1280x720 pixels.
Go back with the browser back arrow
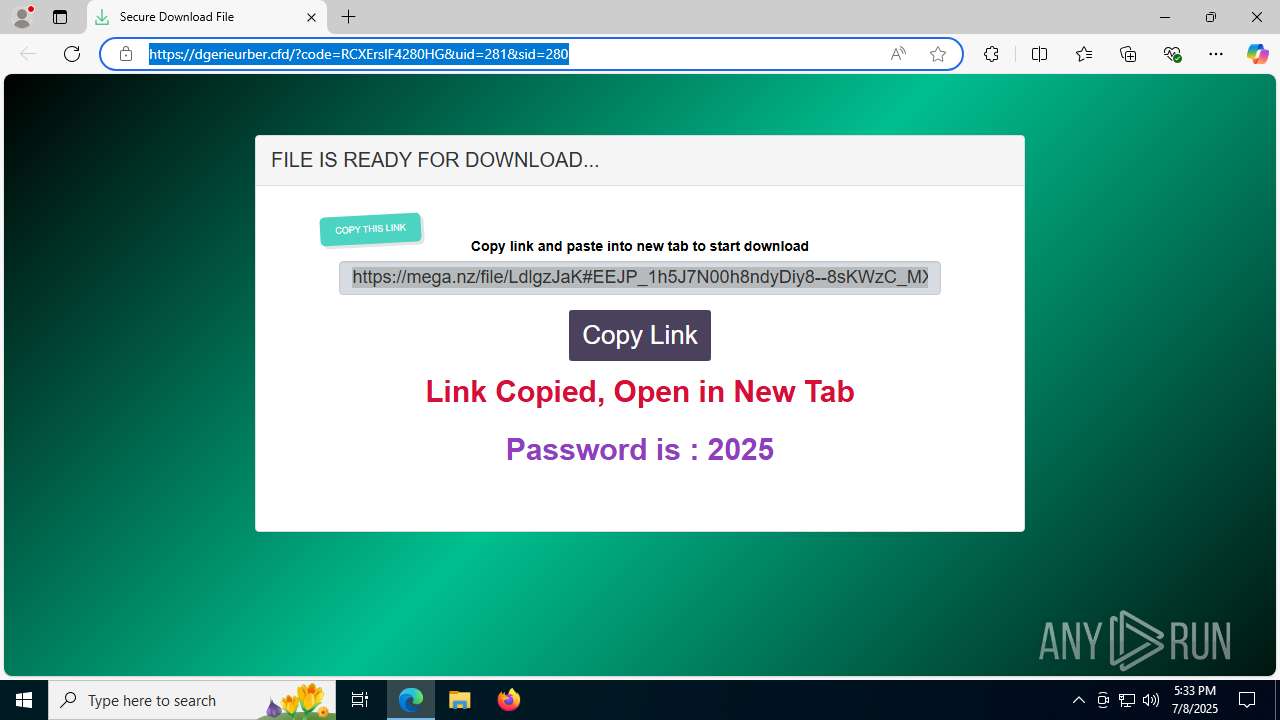pos(28,54)
